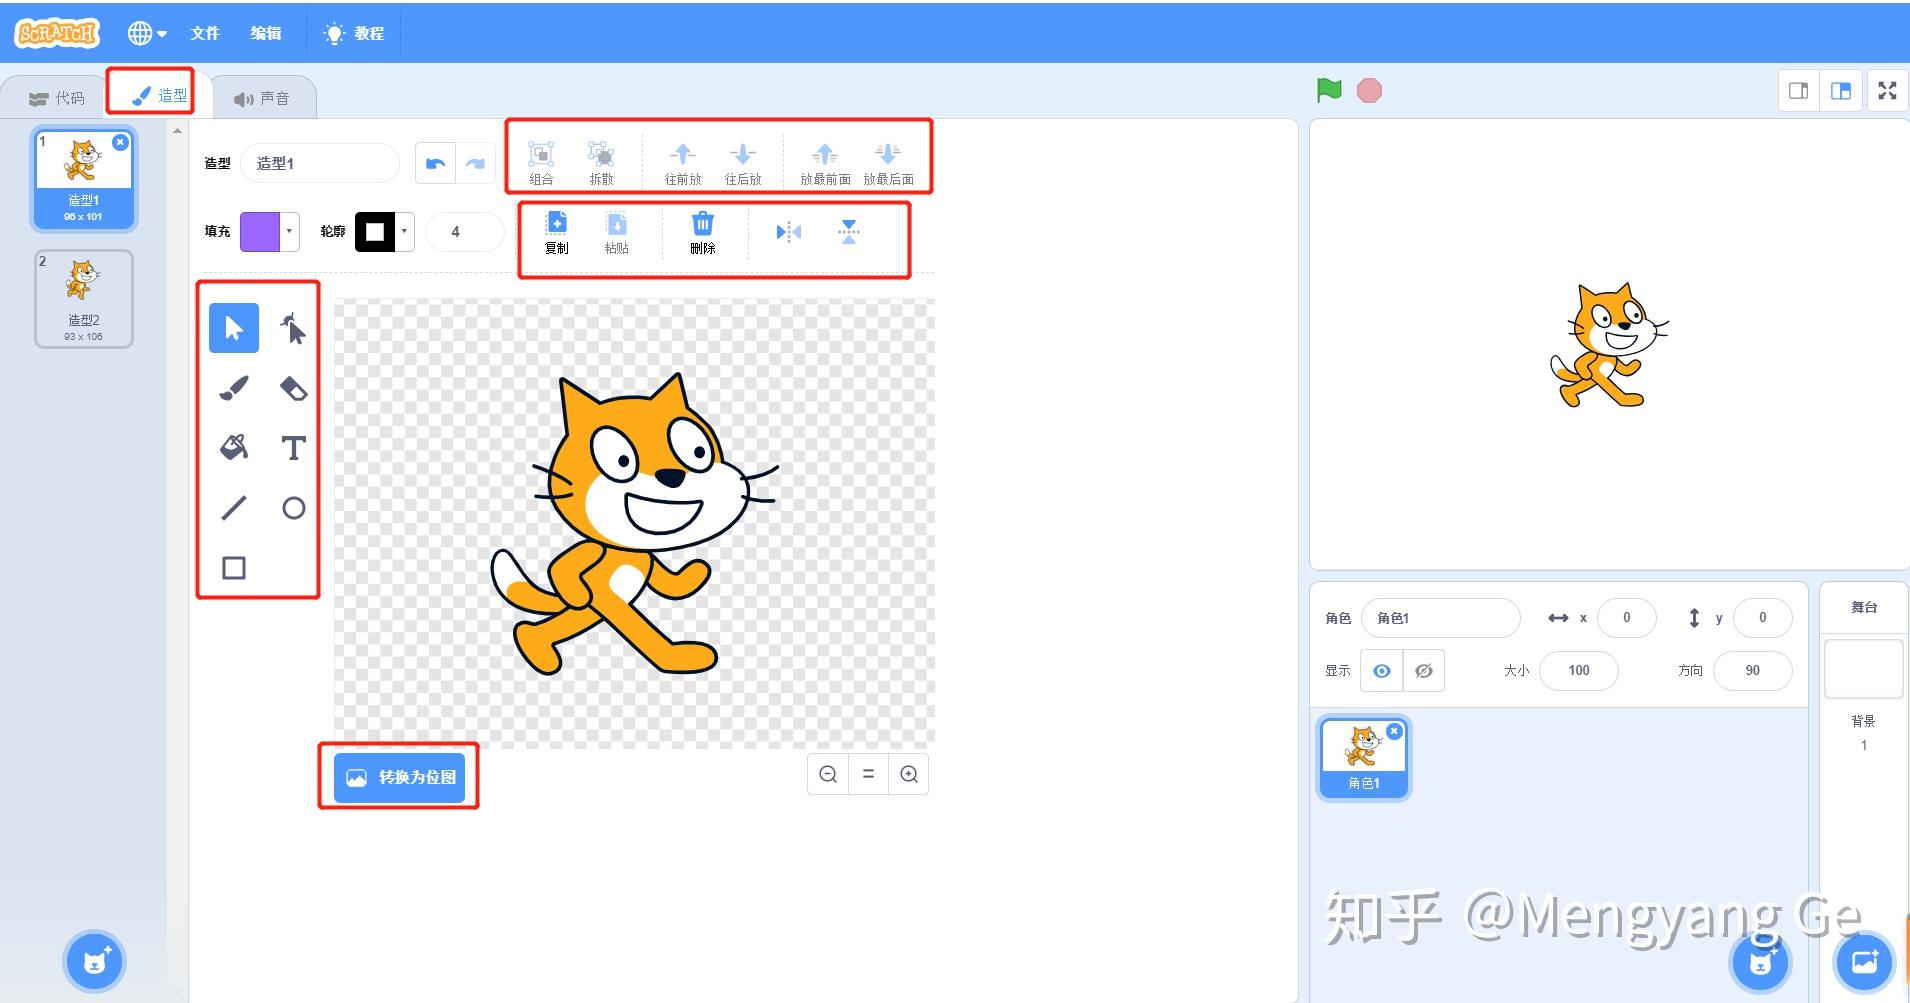Click the purple fill color swatch

click(260, 232)
